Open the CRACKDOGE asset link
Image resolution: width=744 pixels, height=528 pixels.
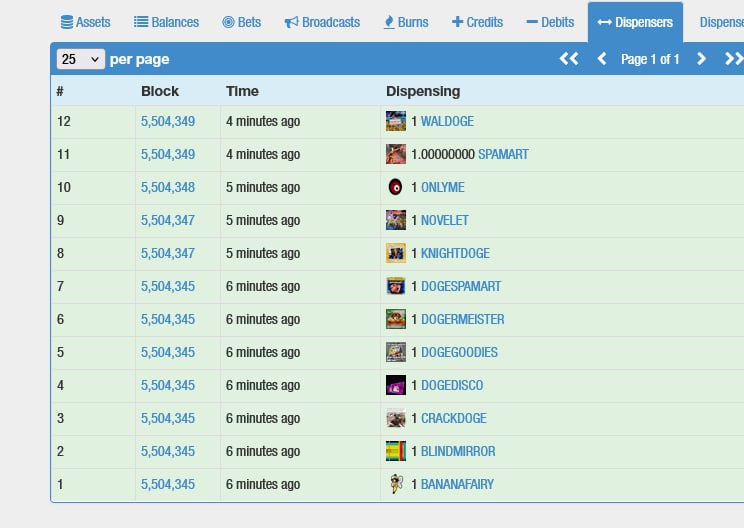click(454, 418)
